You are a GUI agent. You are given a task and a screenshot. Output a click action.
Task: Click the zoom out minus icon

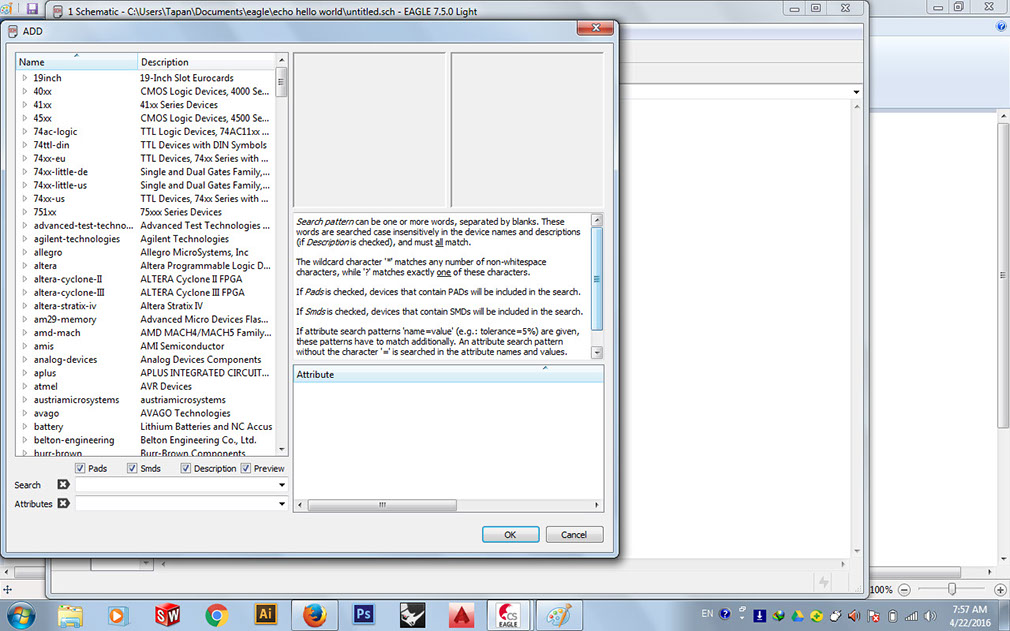pyautogui.click(x=904, y=589)
